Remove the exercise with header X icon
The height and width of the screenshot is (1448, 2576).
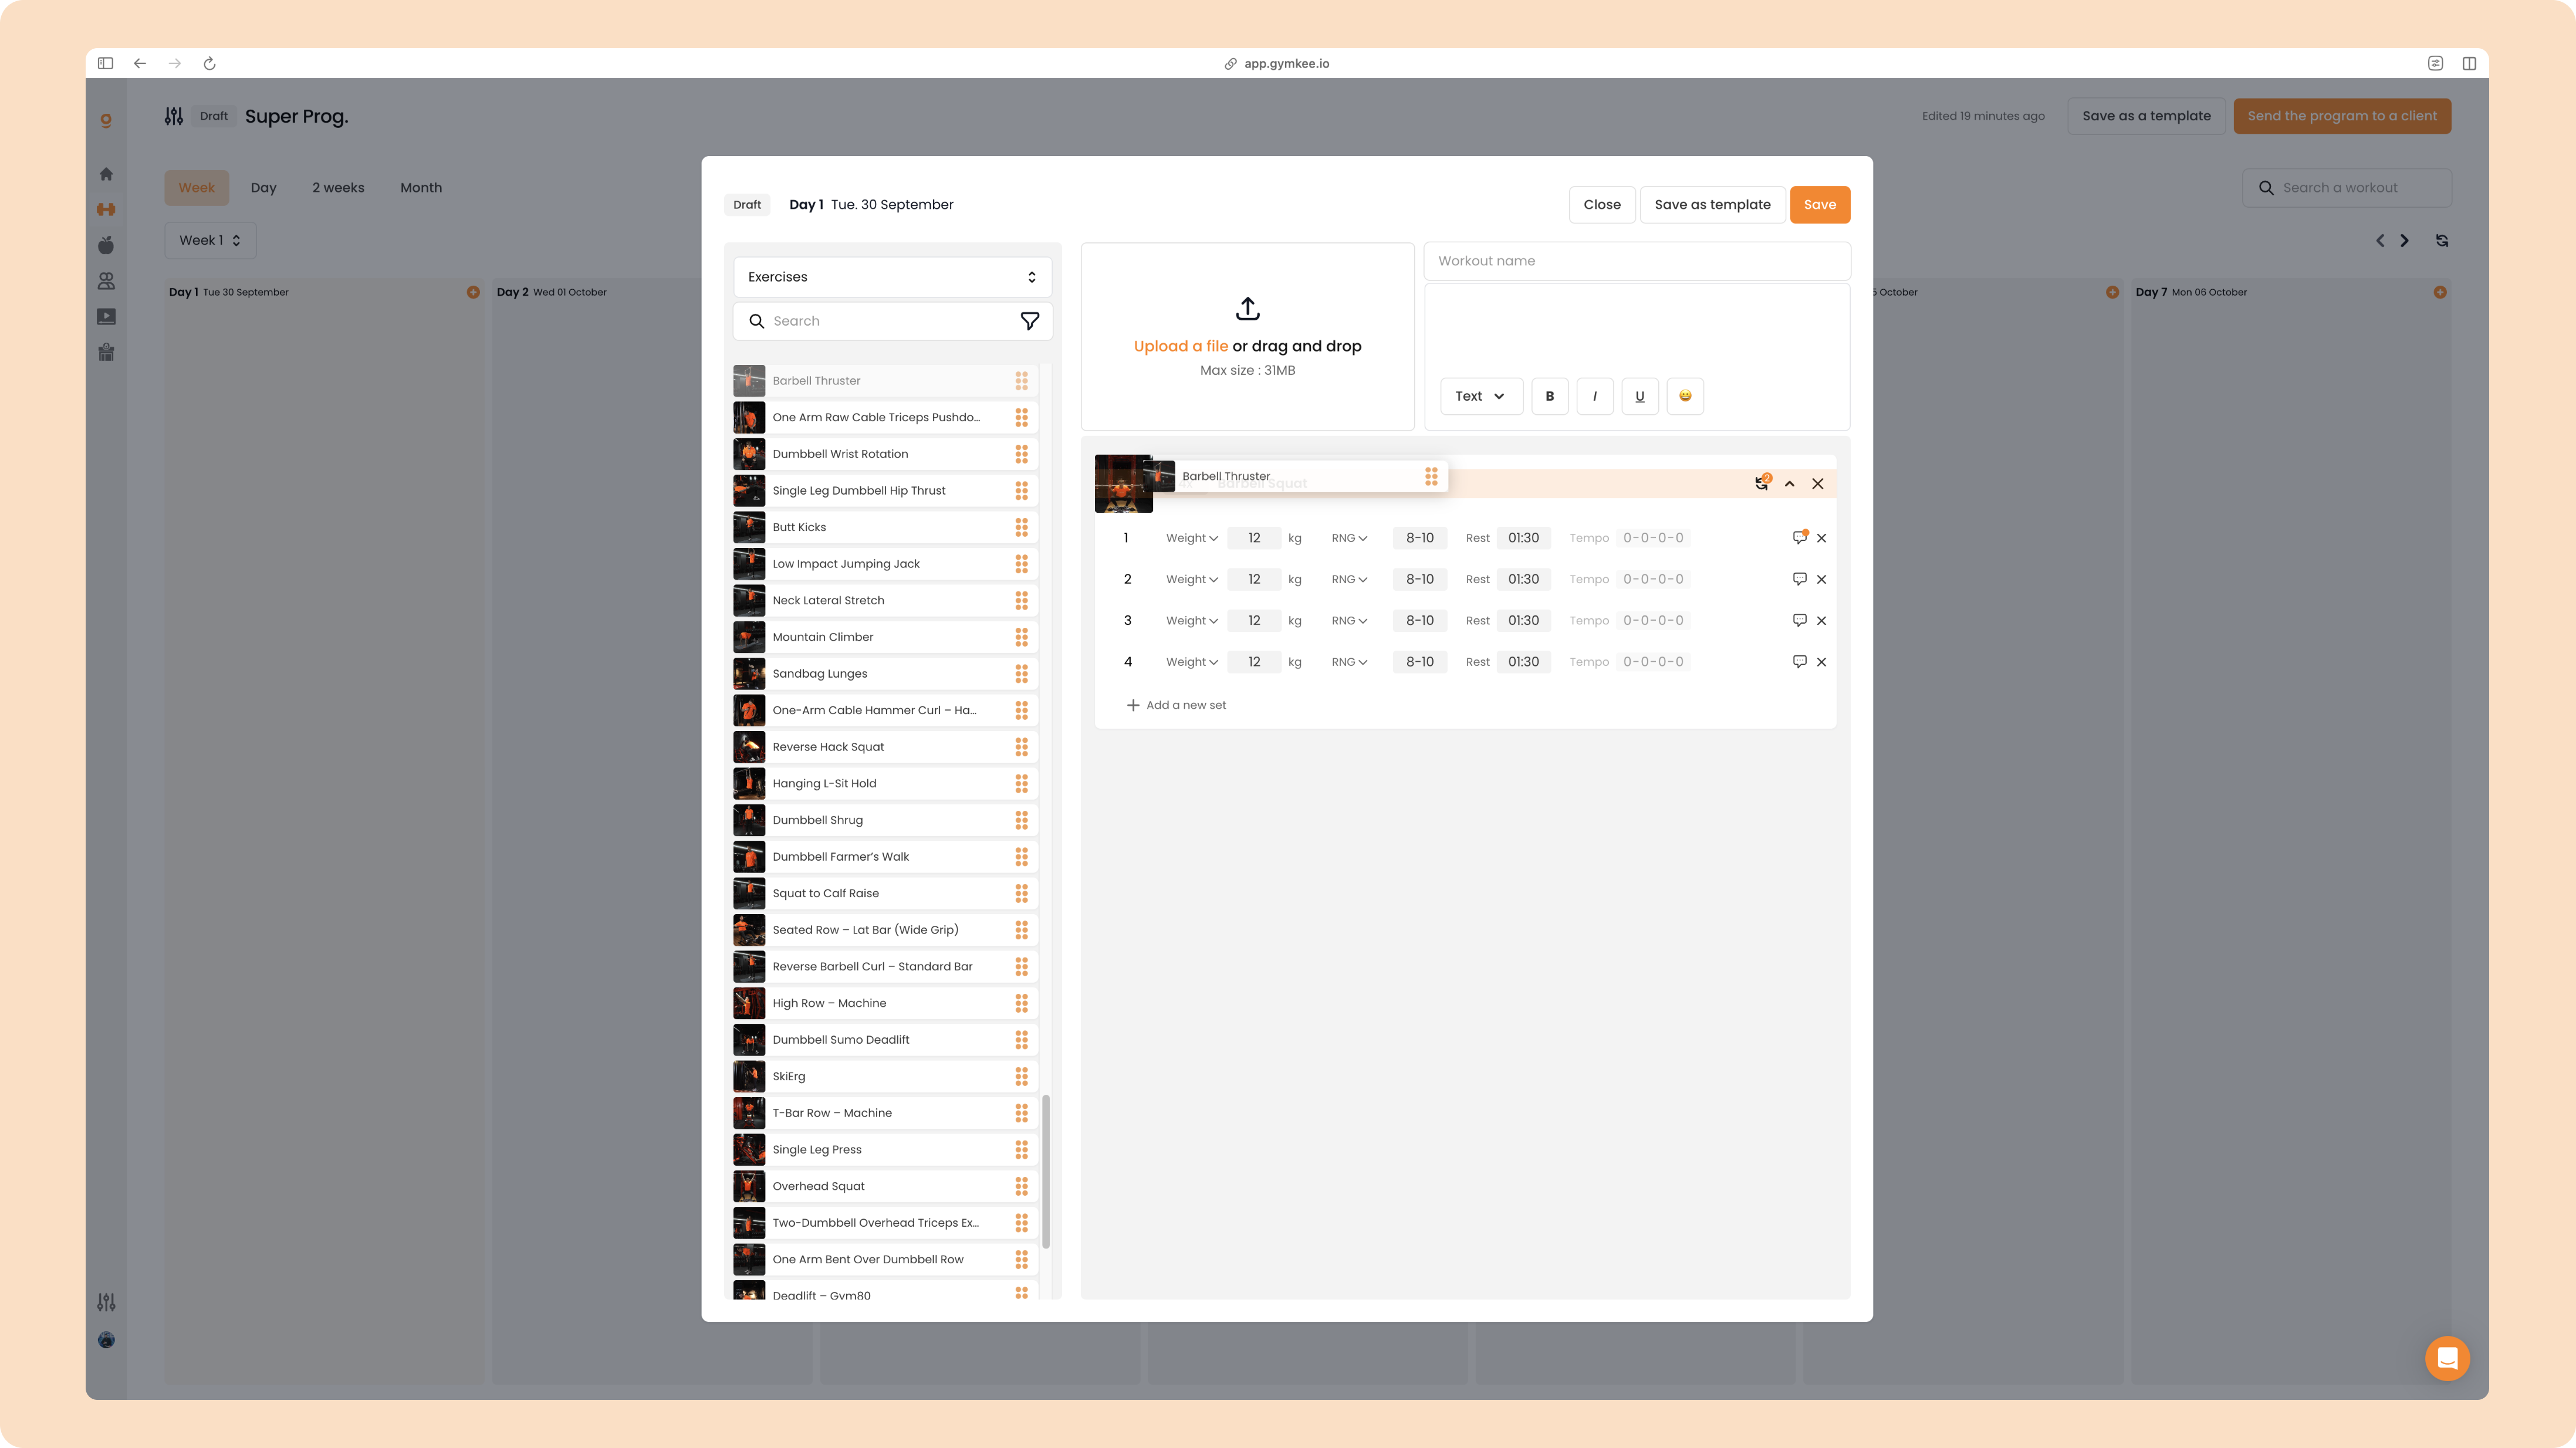point(1818,484)
